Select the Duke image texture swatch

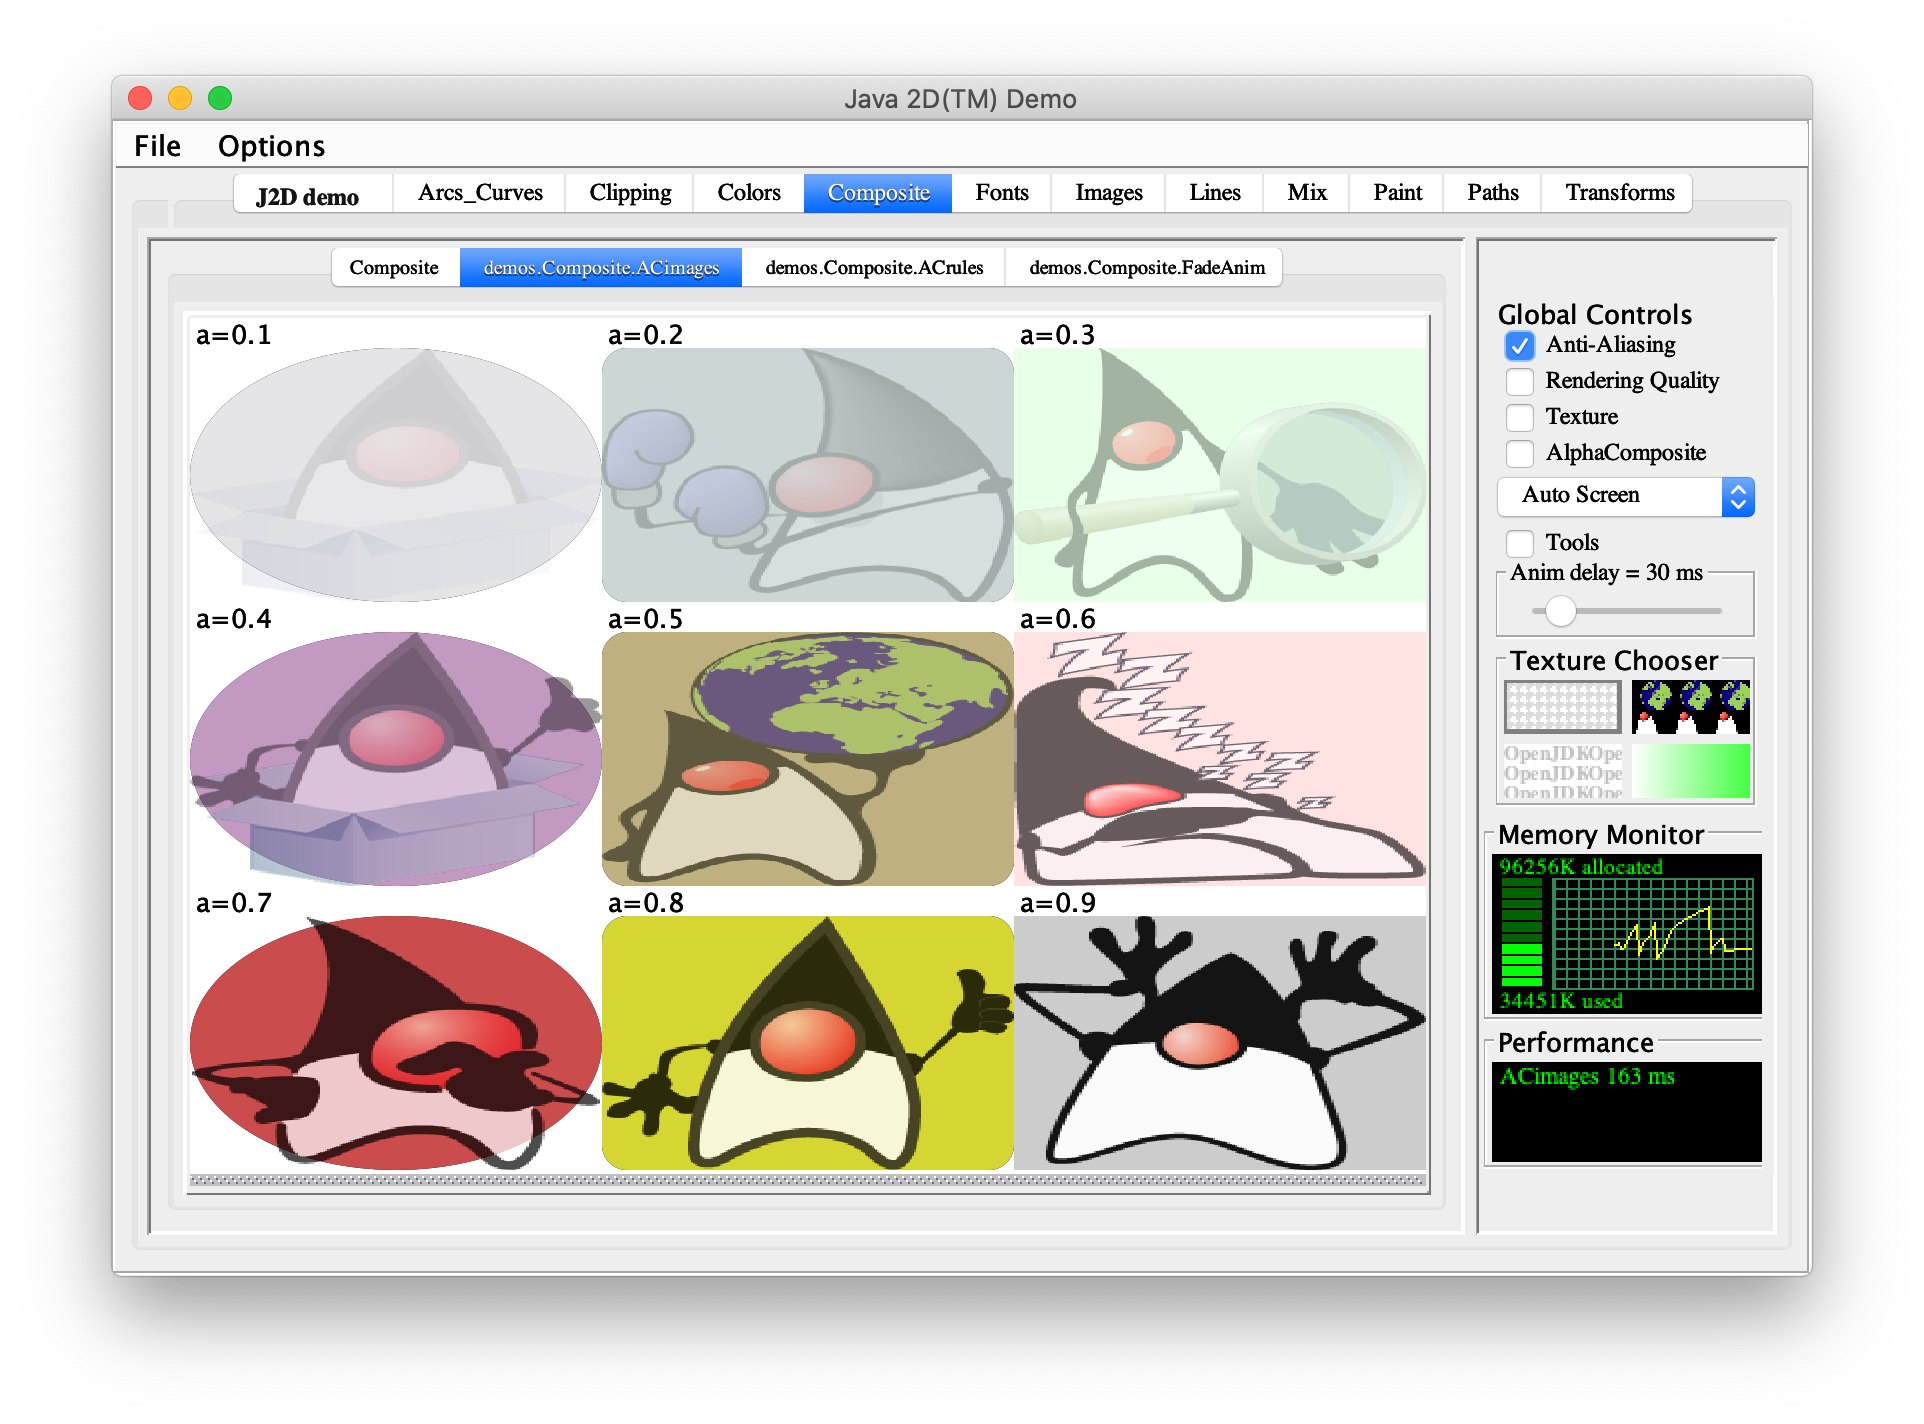pos(1690,707)
